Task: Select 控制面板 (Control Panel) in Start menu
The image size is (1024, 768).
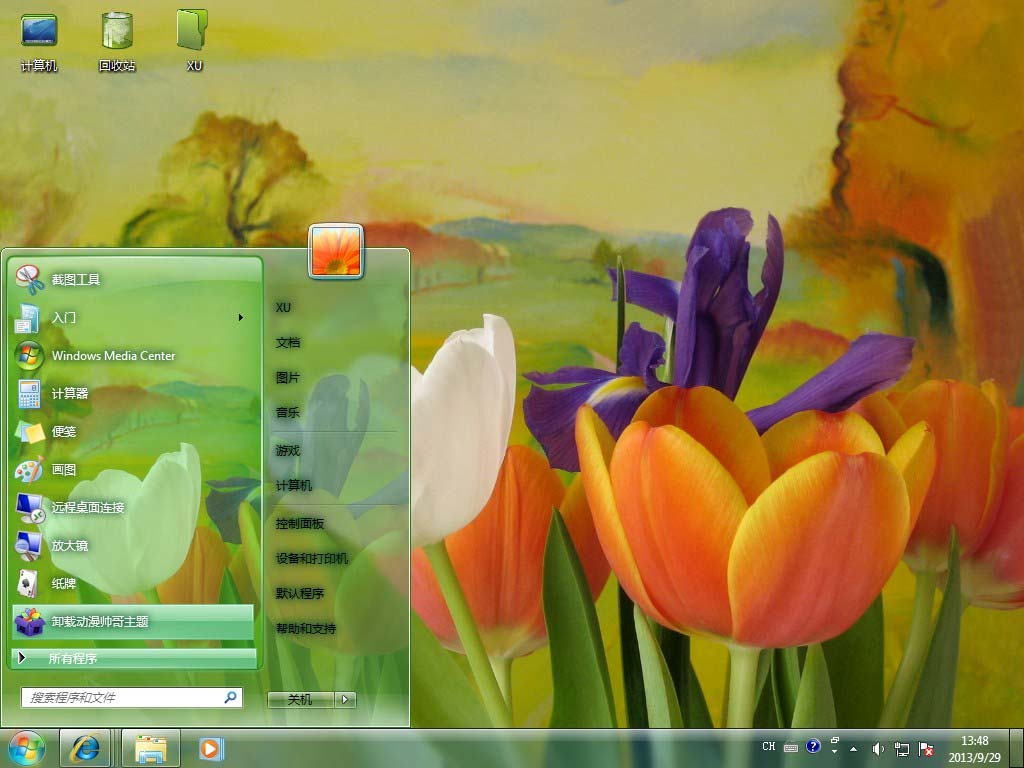Action: coord(300,524)
